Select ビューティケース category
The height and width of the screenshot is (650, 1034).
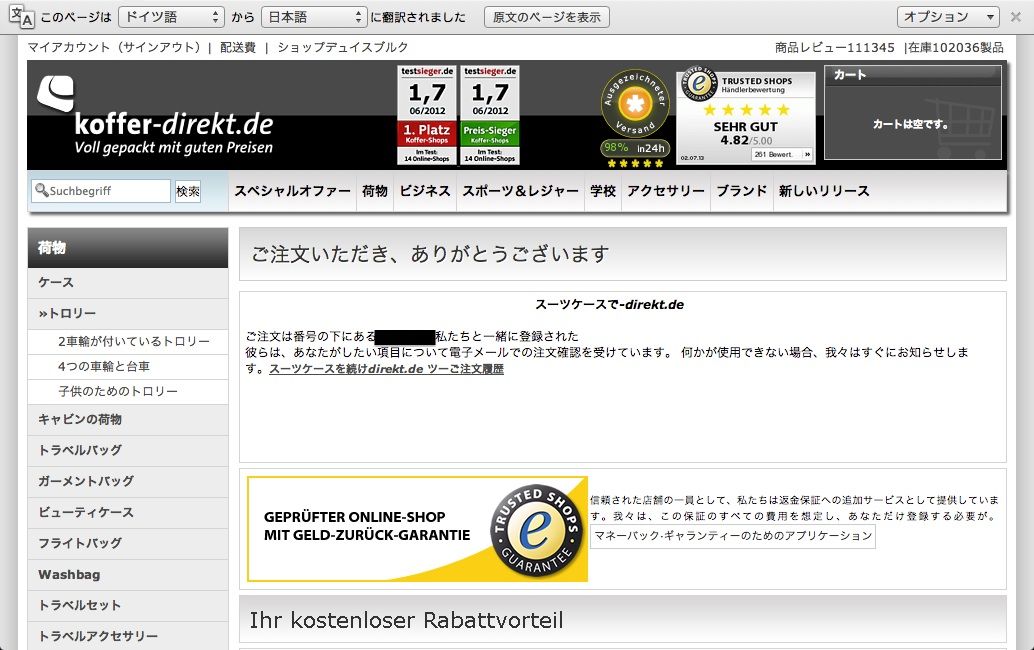128,513
